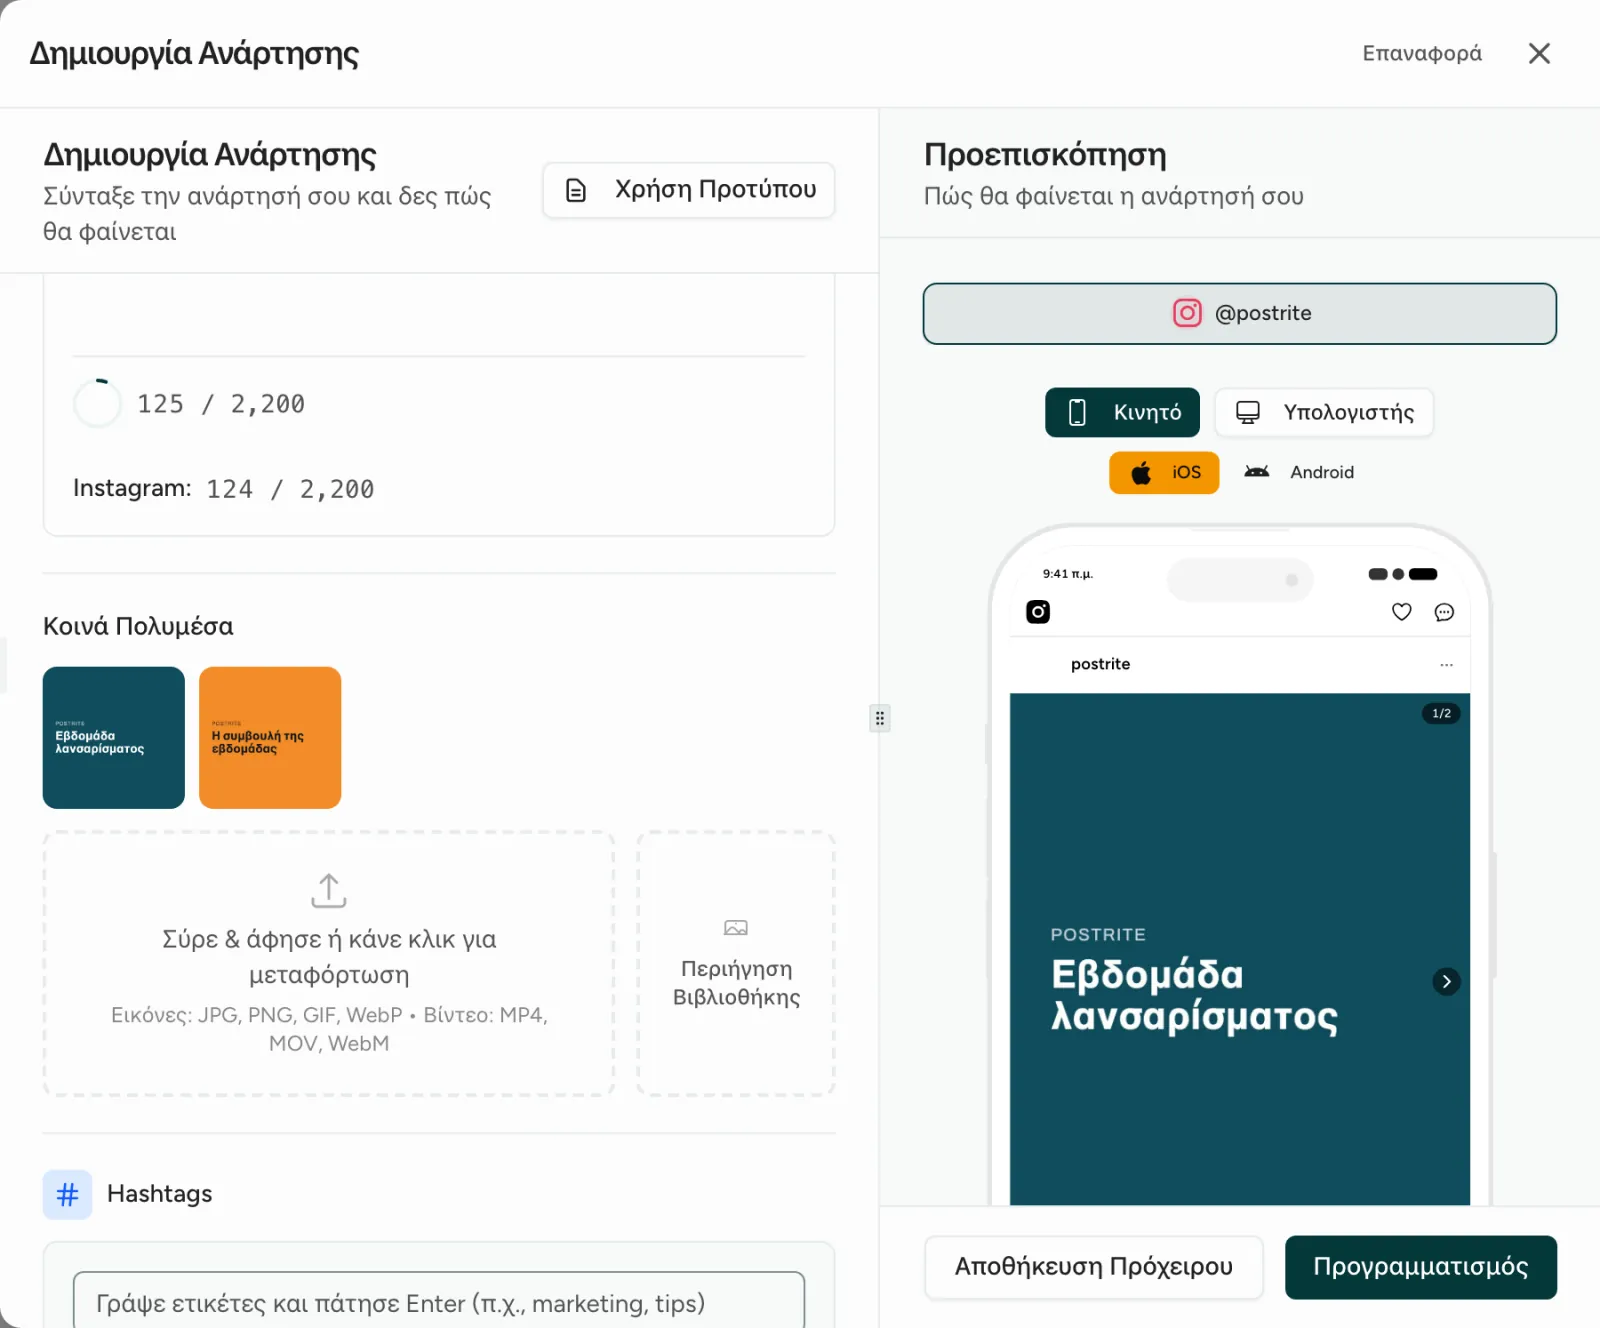Click the messages bubble icon in preview
This screenshot has width=1600, height=1328.
coord(1444,612)
